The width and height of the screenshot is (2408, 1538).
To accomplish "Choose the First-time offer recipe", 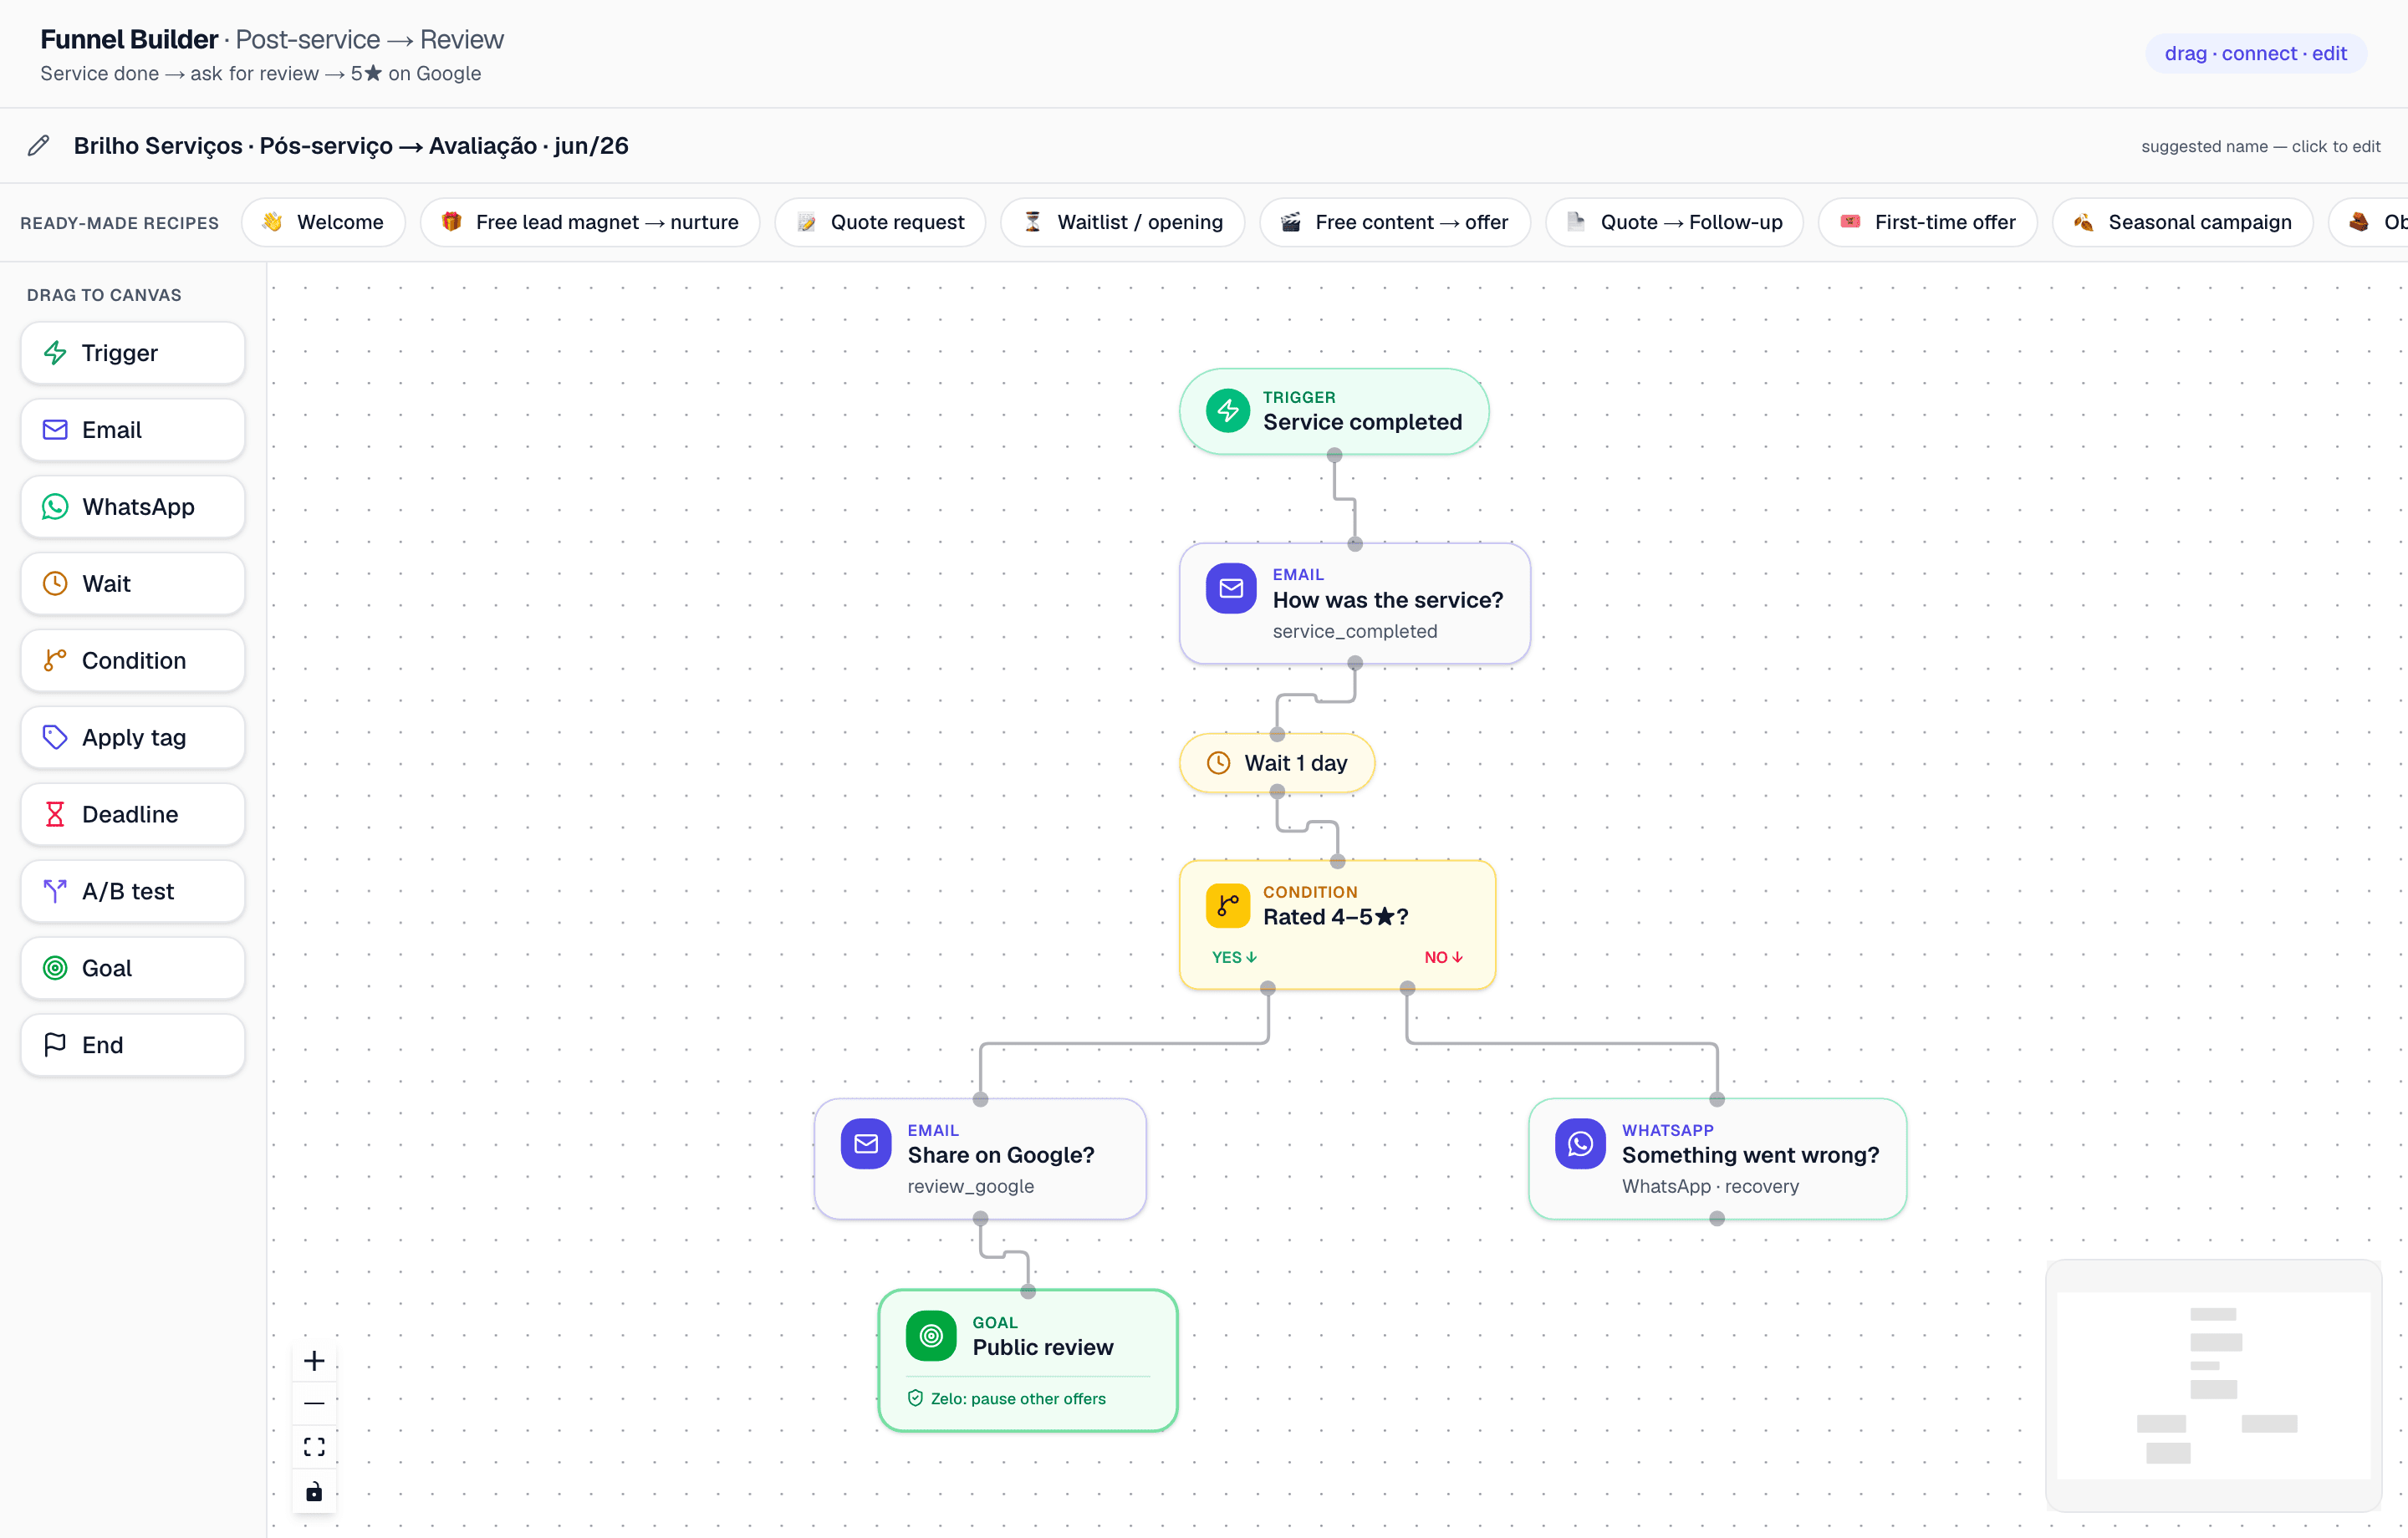I will pos(1928,222).
